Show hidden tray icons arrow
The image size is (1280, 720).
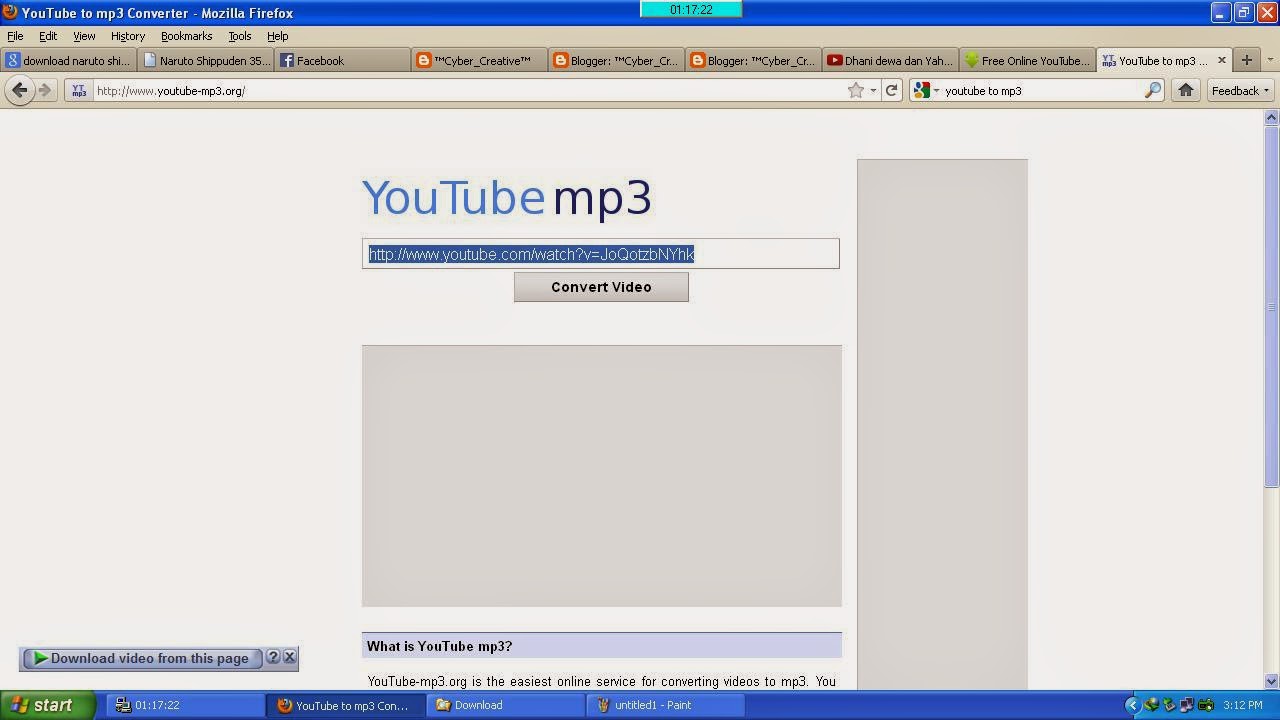[1132, 705]
